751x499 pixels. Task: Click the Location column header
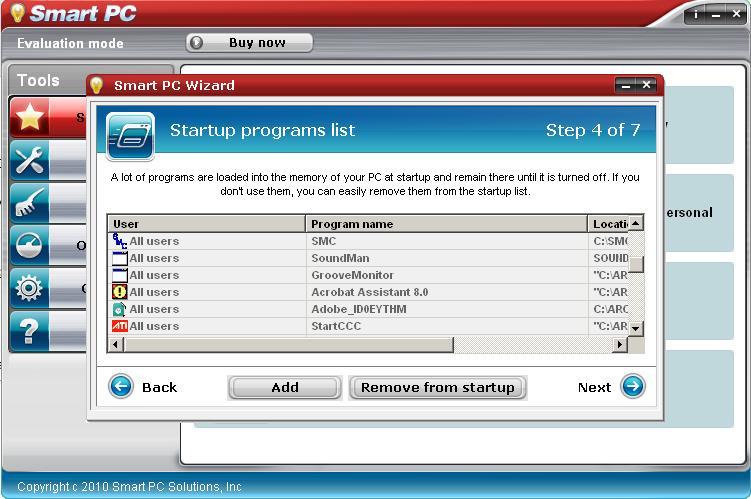pyautogui.click(x=608, y=224)
